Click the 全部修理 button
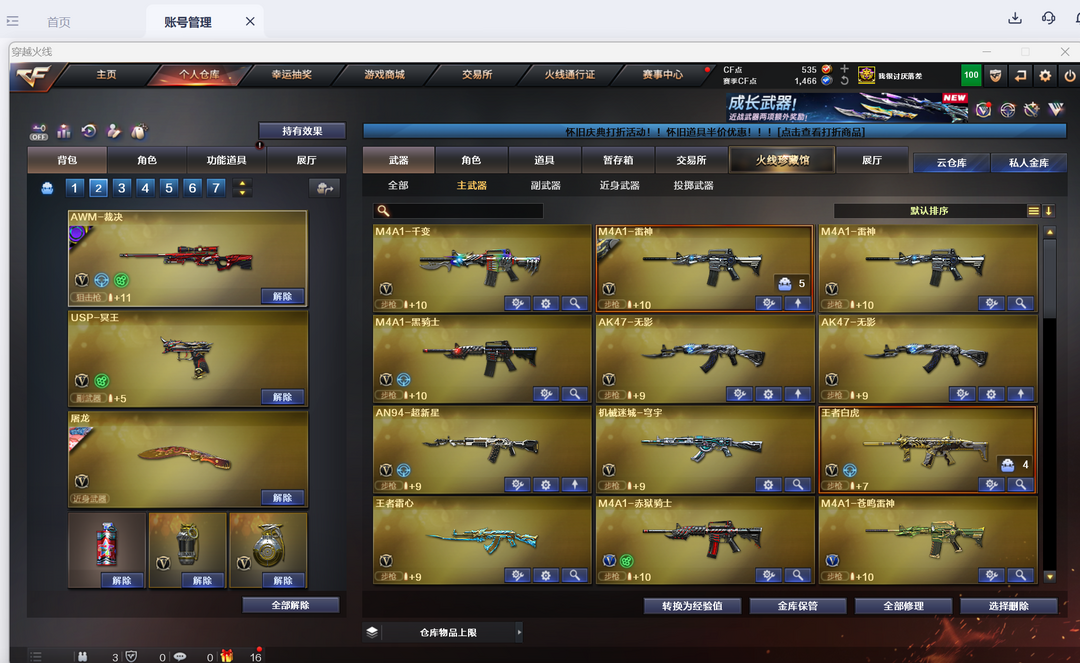This screenshot has height=663, width=1080. tap(903, 606)
